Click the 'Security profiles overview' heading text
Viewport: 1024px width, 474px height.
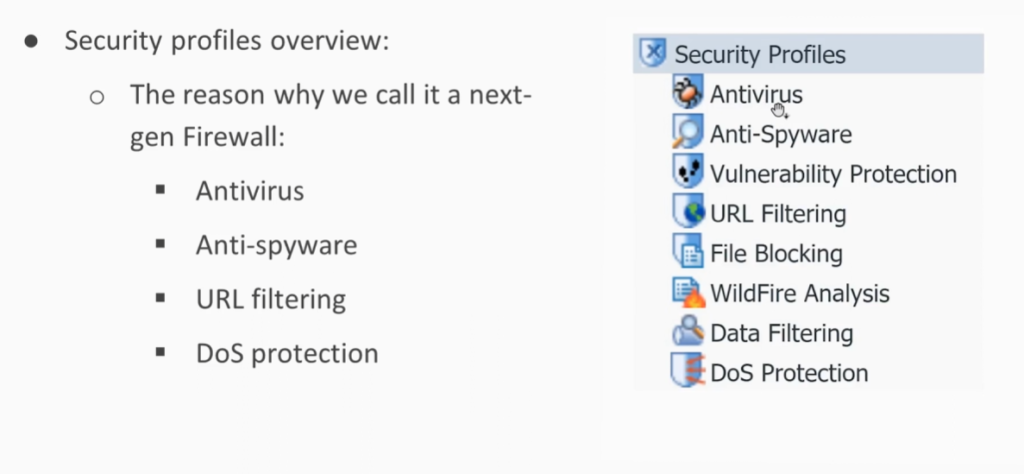click(x=225, y=42)
